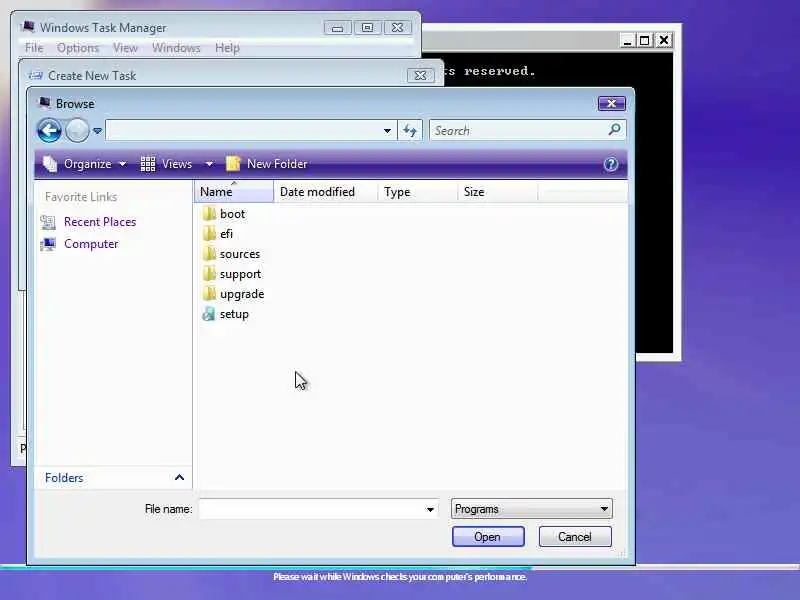Click the Views grid icon

148,164
